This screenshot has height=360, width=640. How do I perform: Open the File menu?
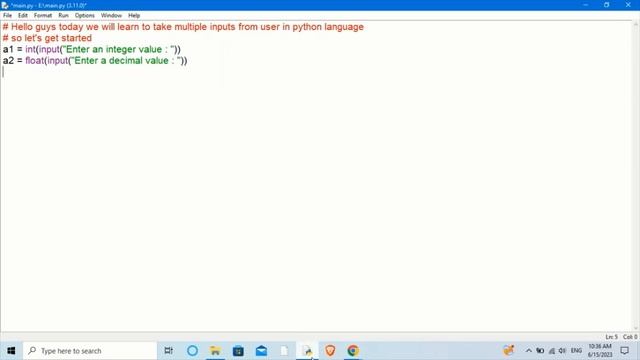[x=7, y=16]
